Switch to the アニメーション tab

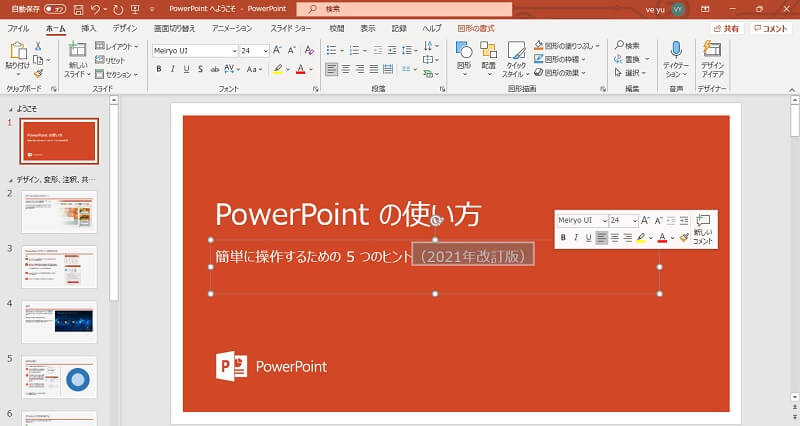232,29
